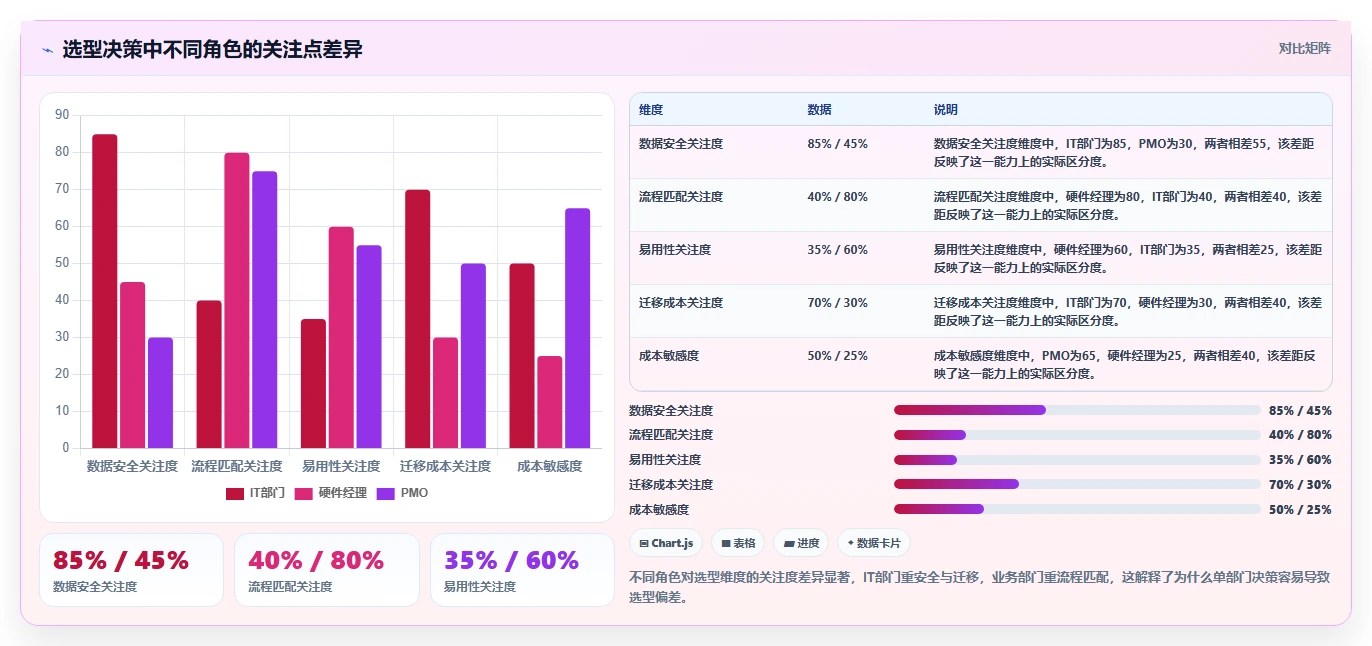Click x-axis label 流程匹配关注度
Viewport: 1372px width, 646px height.
pos(237,466)
